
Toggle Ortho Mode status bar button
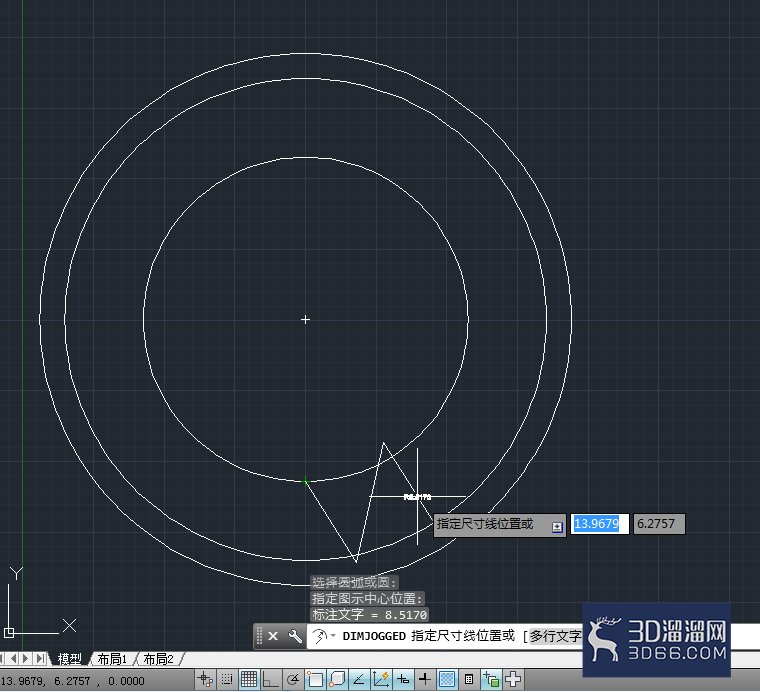pos(270,679)
